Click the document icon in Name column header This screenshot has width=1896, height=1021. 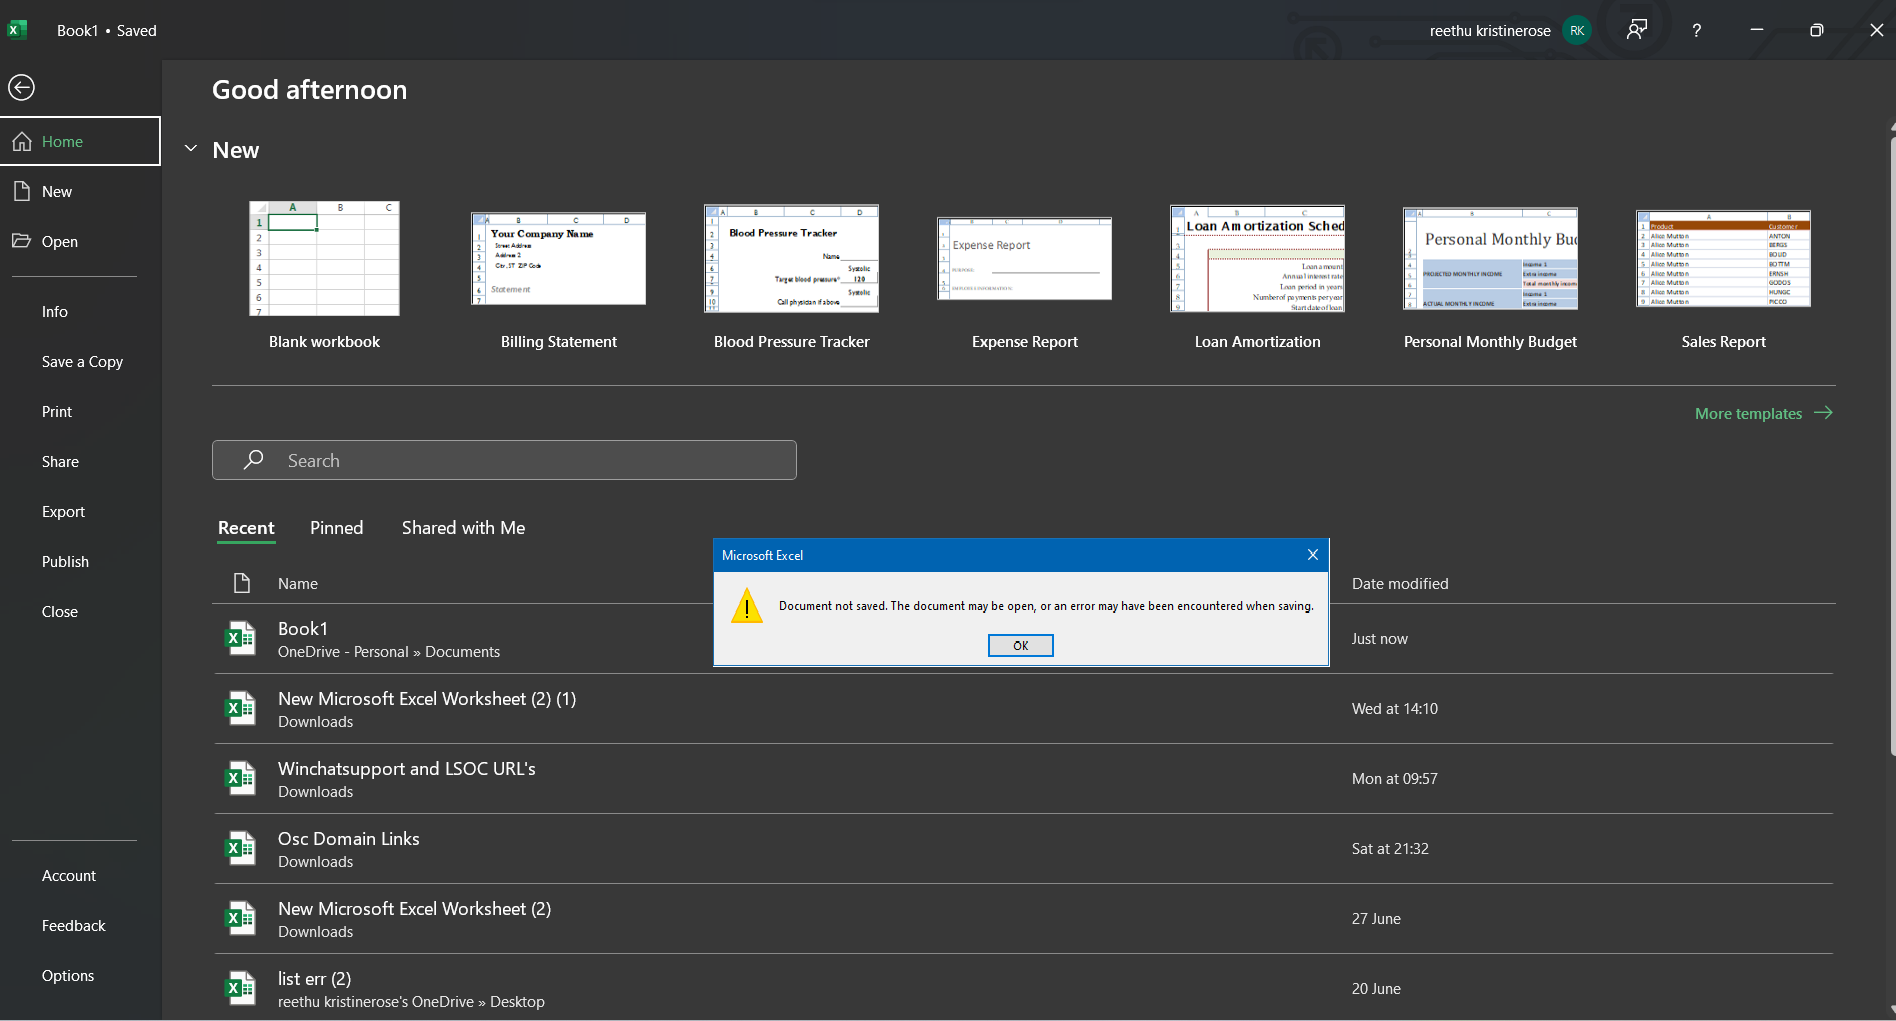tap(241, 583)
